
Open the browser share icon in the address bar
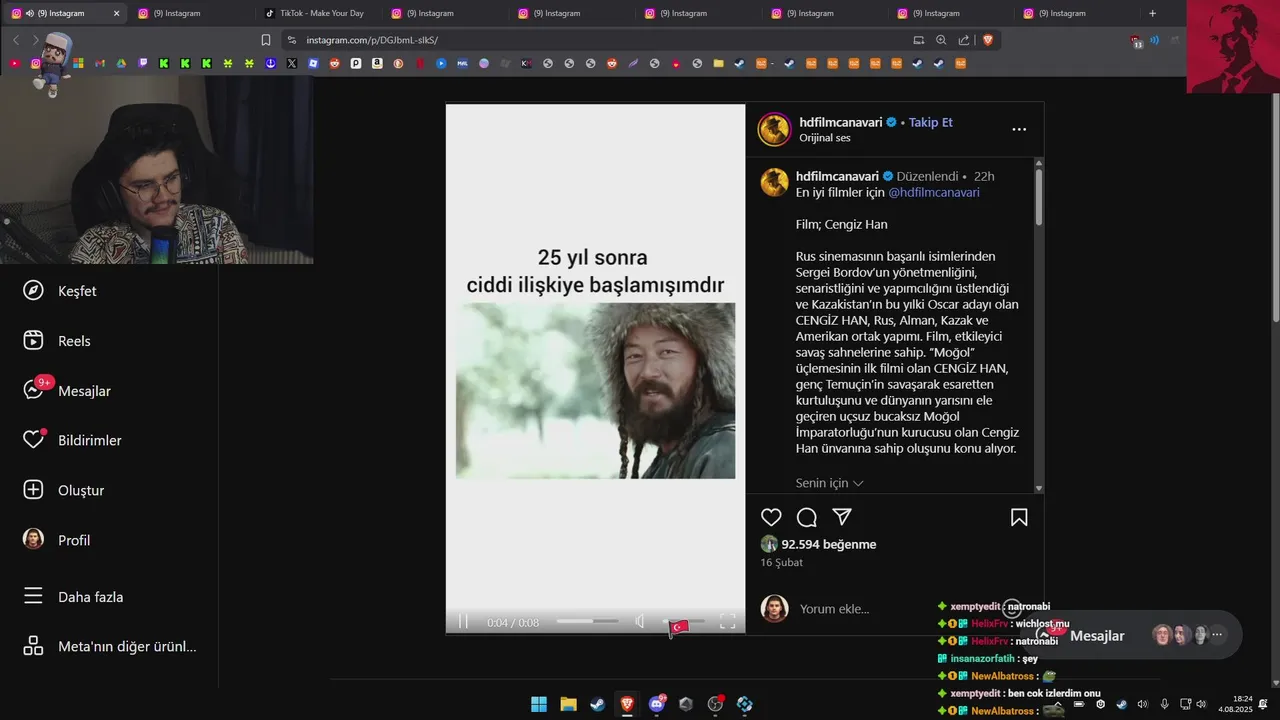point(964,40)
